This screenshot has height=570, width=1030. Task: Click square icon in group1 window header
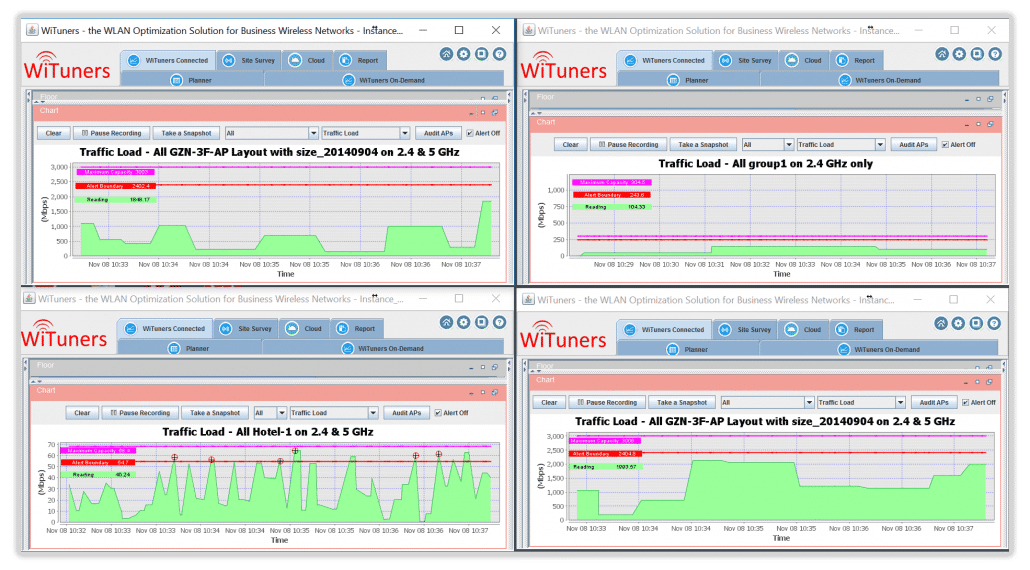(x=977, y=54)
